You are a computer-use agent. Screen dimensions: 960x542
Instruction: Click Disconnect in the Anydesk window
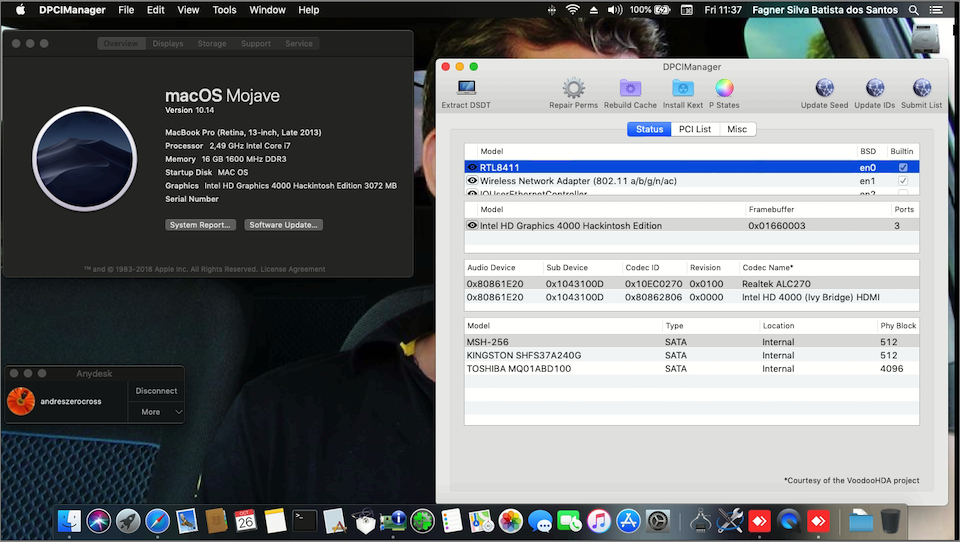pos(156,391)
